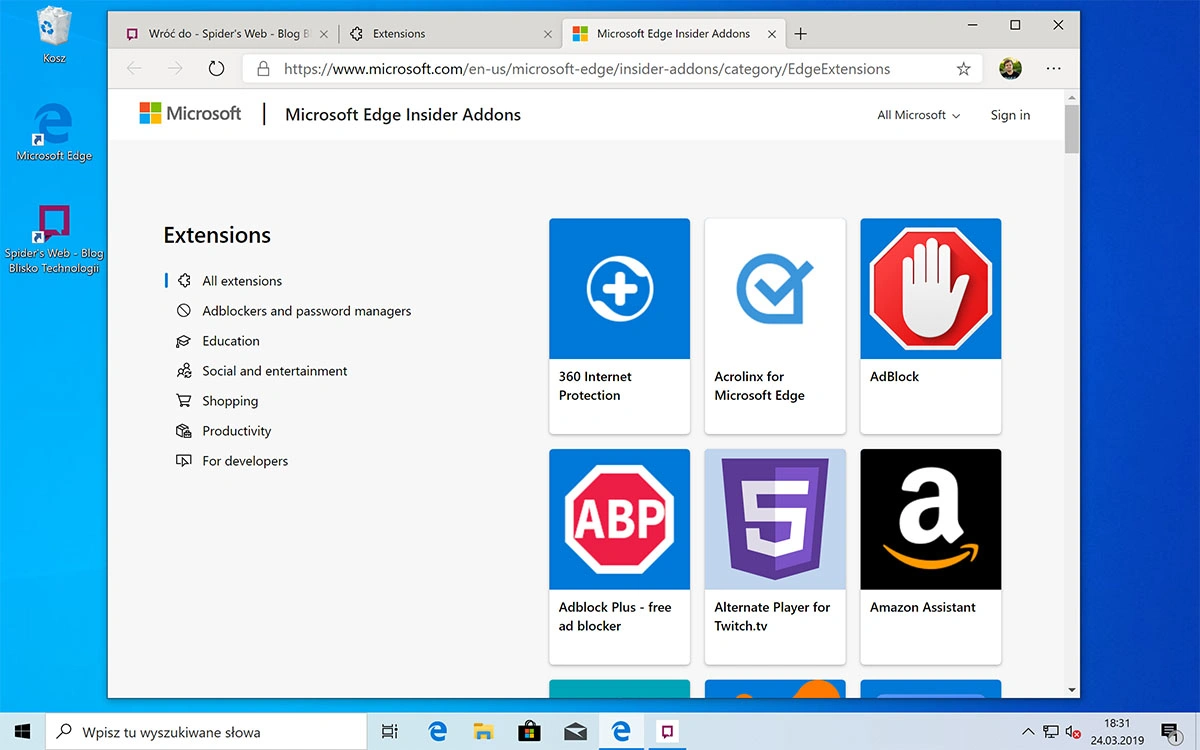Click the Shopping cart icon
The width and height of the screenshot is (1200, 750).
click(x=184, y=401)
